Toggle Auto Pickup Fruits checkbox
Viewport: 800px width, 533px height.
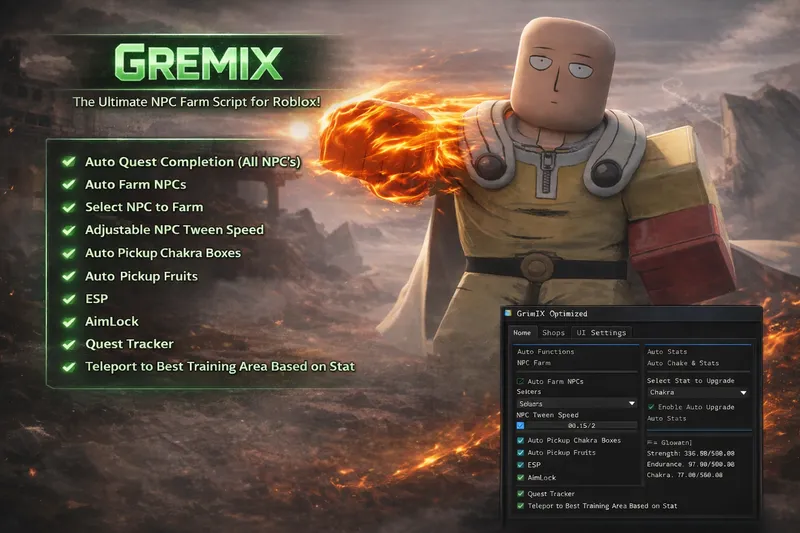pos(520,452)
